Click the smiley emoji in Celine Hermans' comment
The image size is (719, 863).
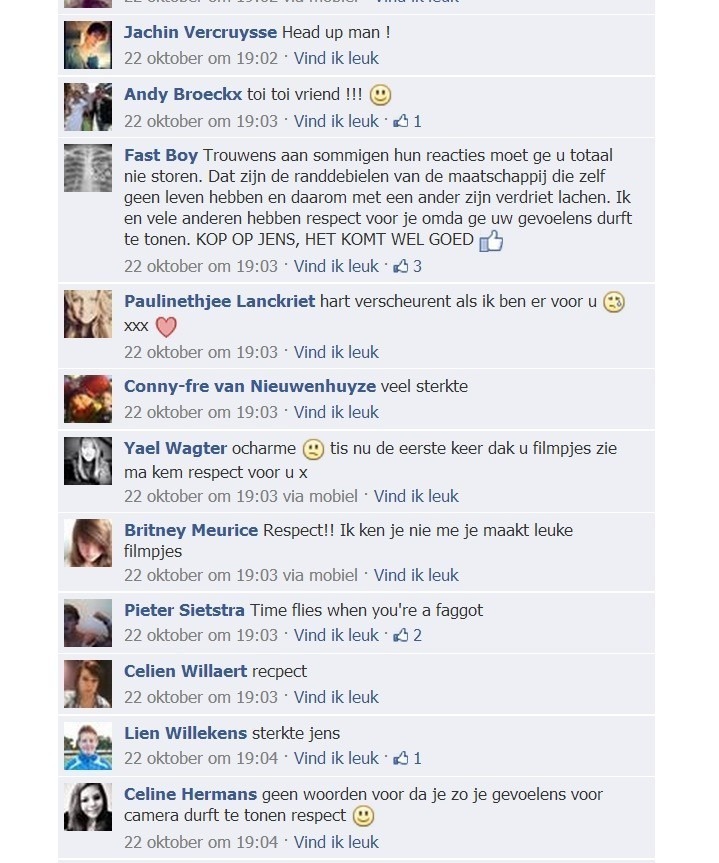363,816
